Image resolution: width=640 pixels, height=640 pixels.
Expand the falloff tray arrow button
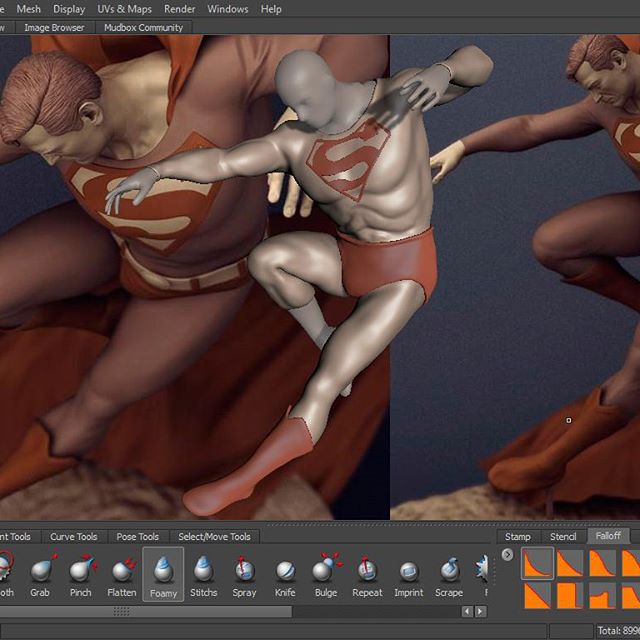(x=507, y=555)
